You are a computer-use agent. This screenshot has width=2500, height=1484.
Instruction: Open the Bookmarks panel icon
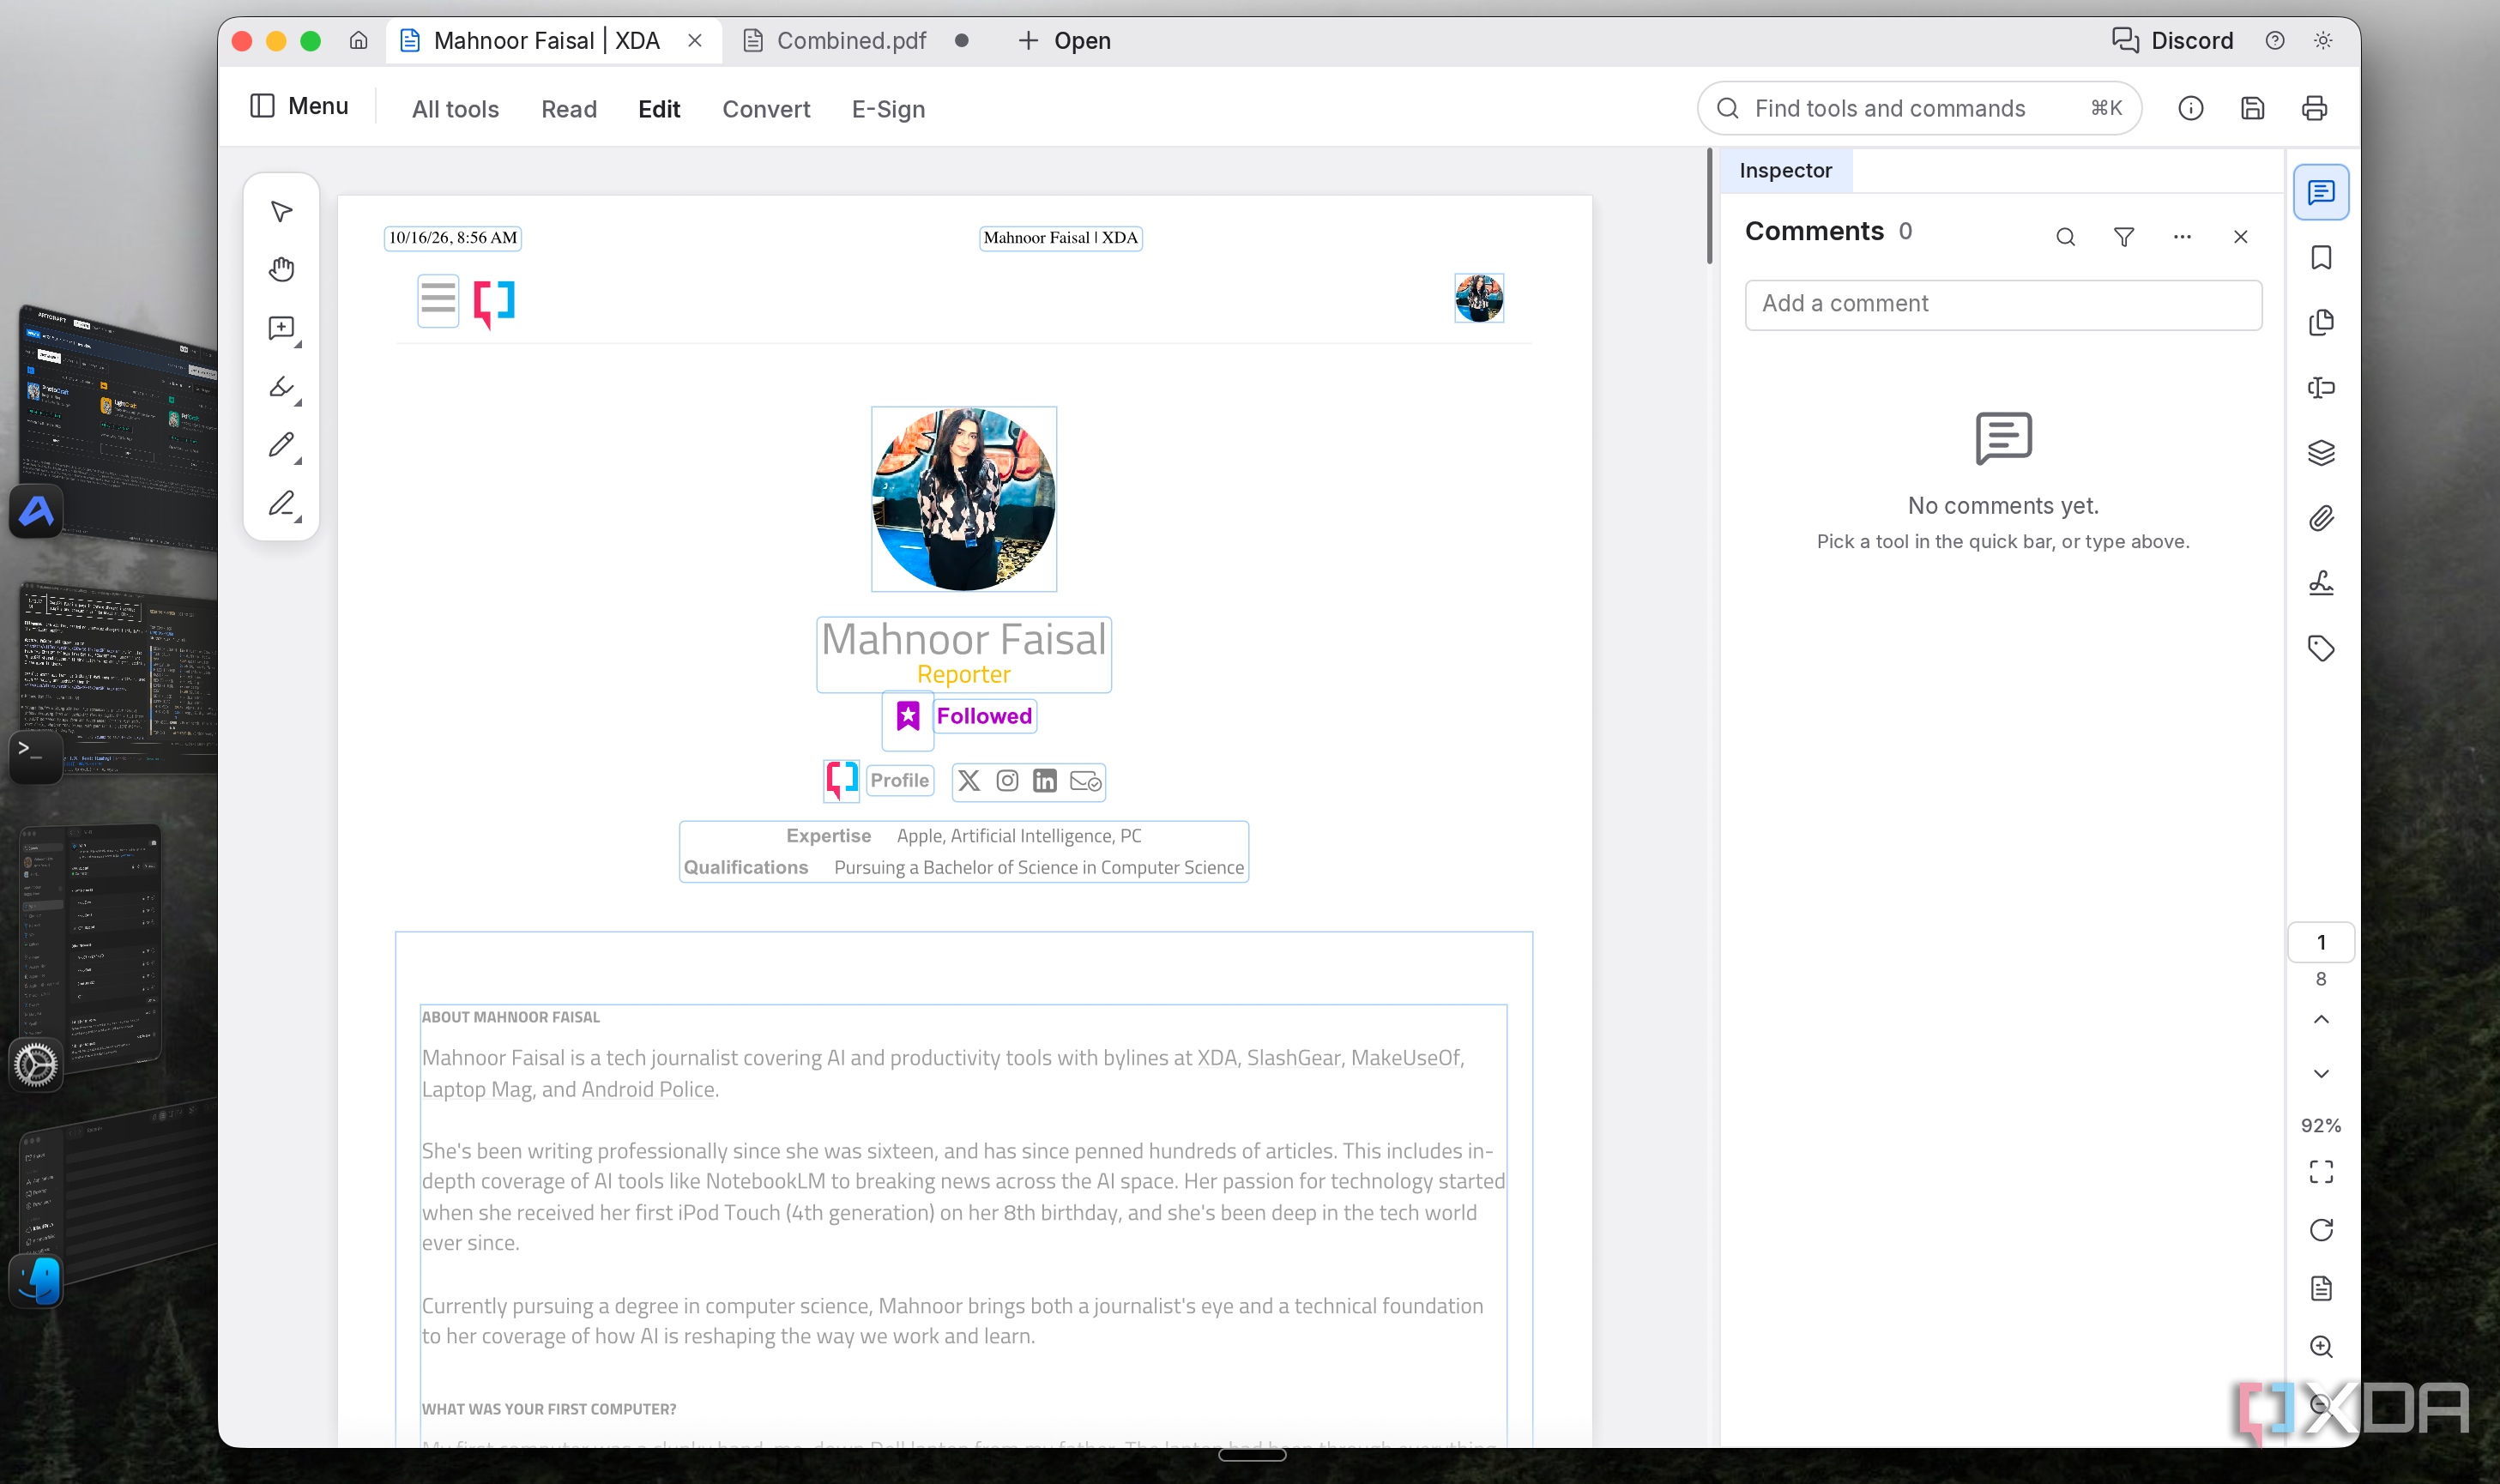click(2320, 257)
